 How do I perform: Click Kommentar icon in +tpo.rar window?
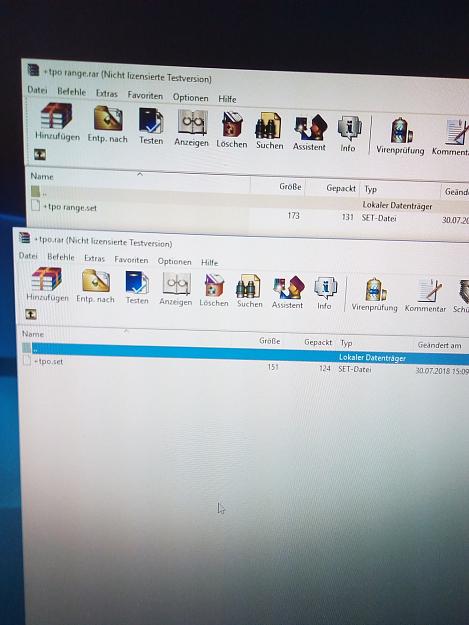tap(429, 292)
